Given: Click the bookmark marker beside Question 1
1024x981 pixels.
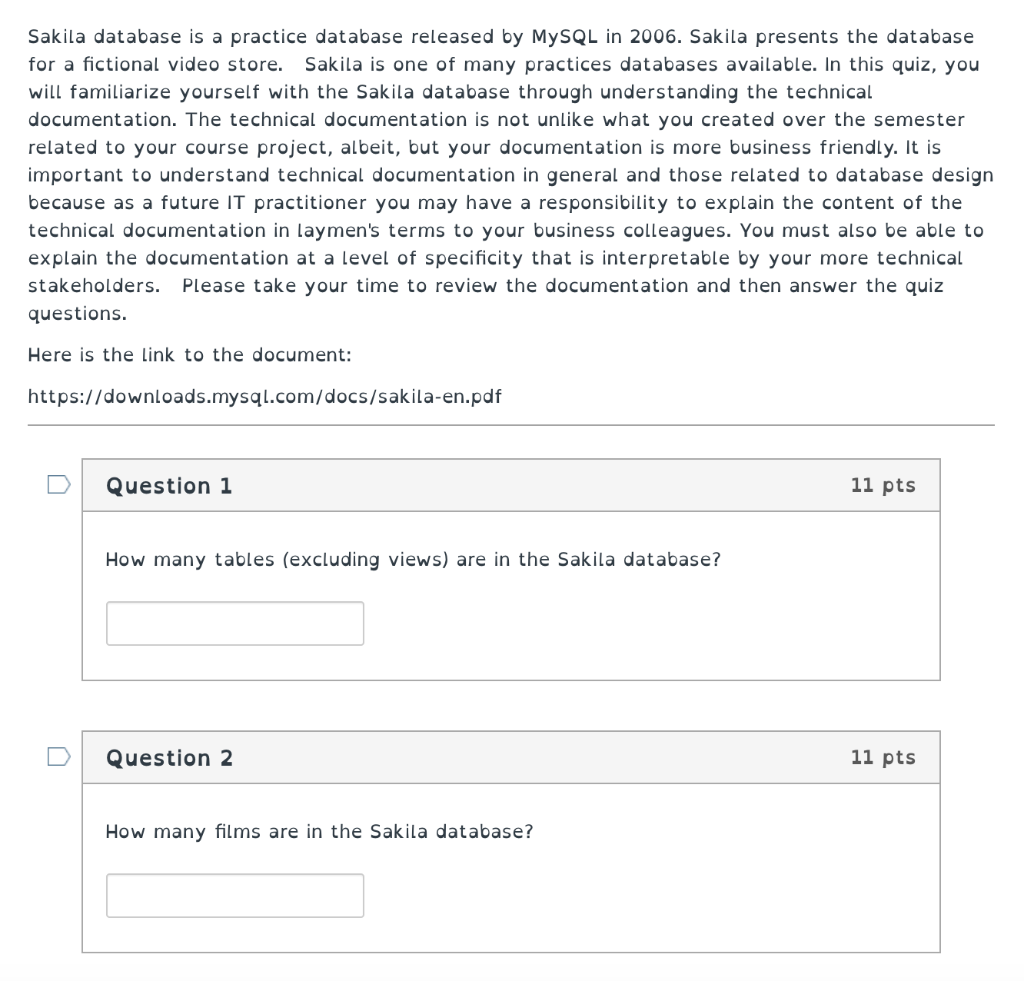Looking at the screenshot, I should pyautogui.click(x=57, y=483).
